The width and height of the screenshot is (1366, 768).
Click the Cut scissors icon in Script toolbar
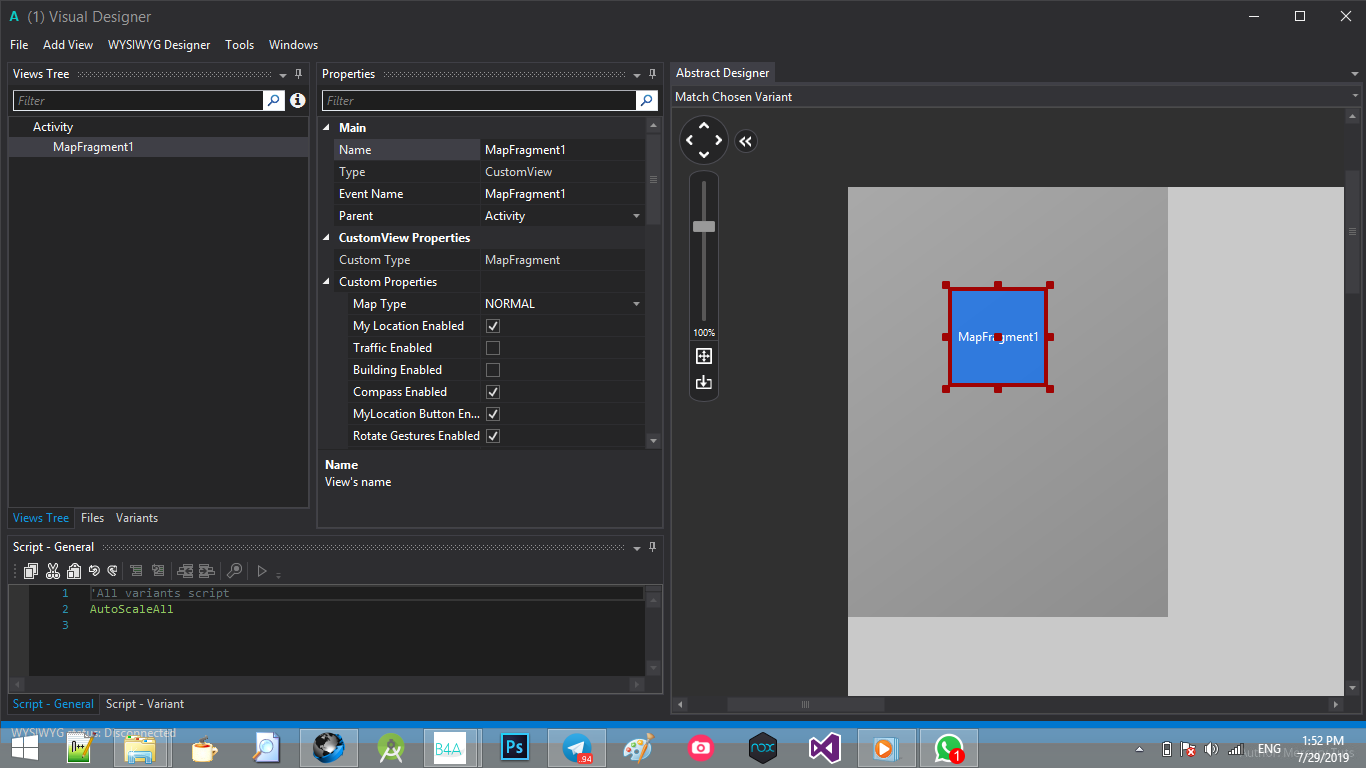[53, 571]
